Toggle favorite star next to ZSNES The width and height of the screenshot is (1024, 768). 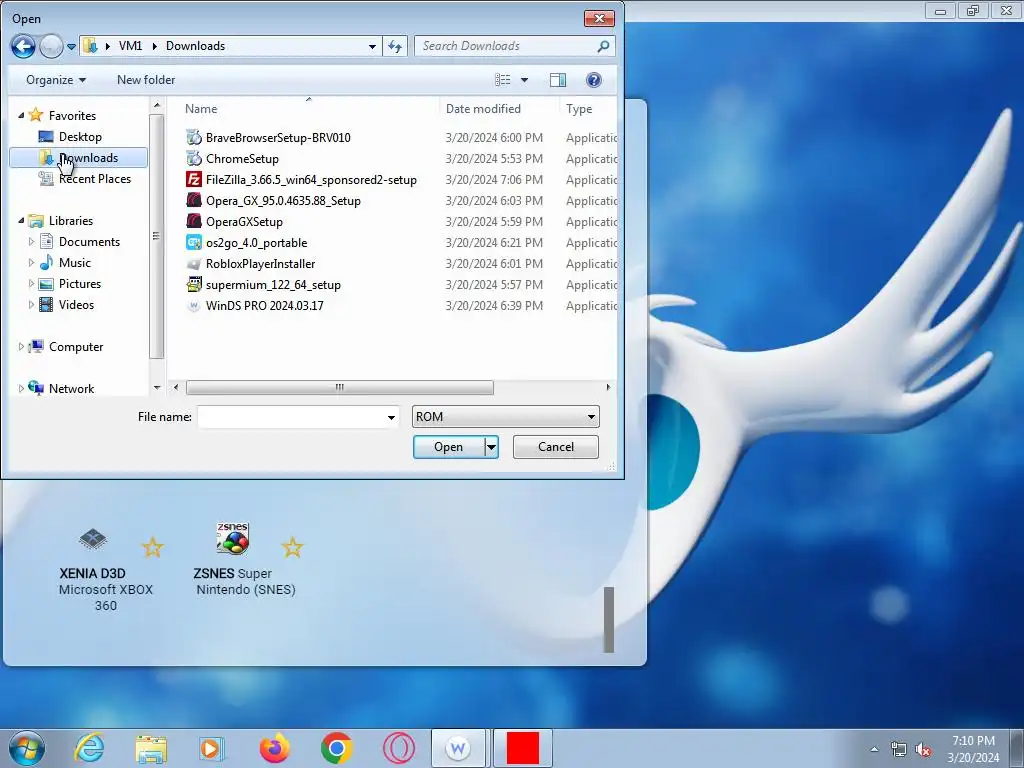[x=293, y=547]
